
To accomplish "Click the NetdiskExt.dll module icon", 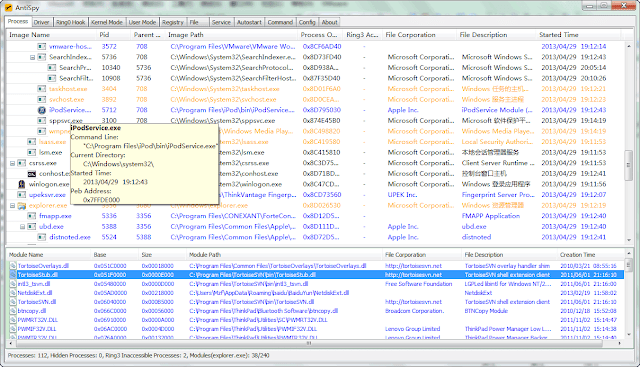I will pos(13,293).
